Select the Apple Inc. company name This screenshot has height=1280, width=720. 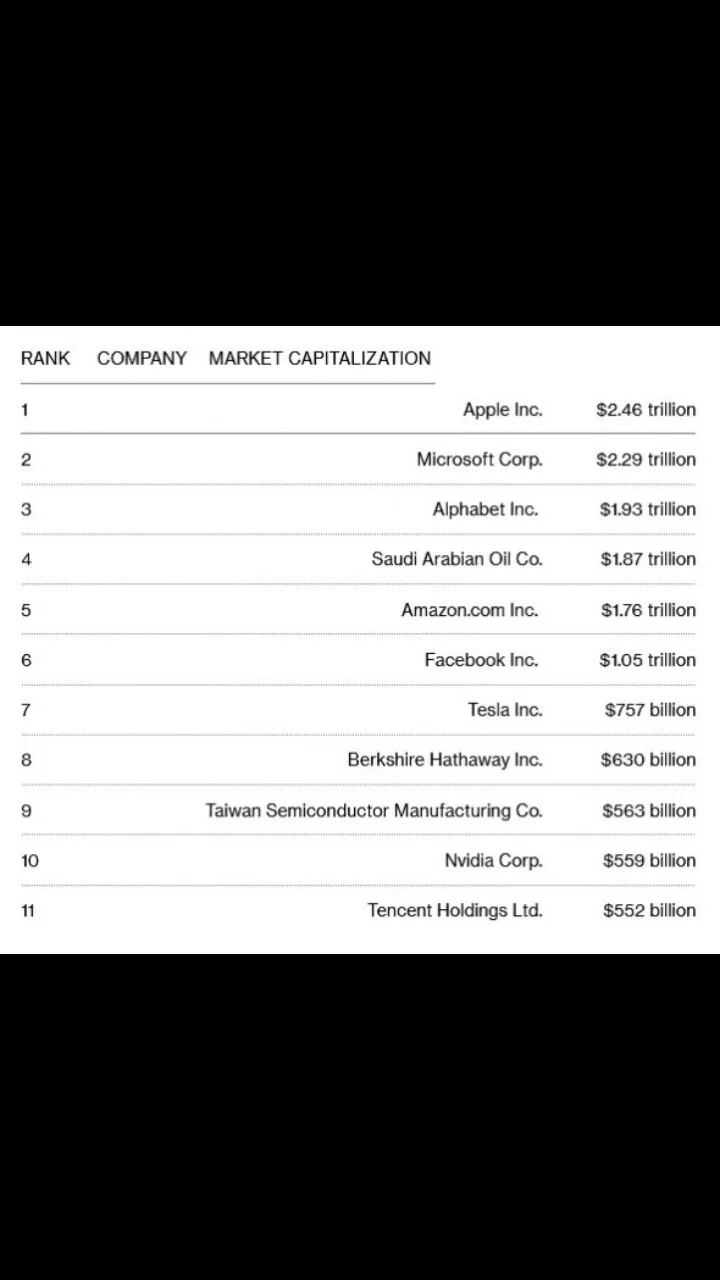[x=503, y=410]
